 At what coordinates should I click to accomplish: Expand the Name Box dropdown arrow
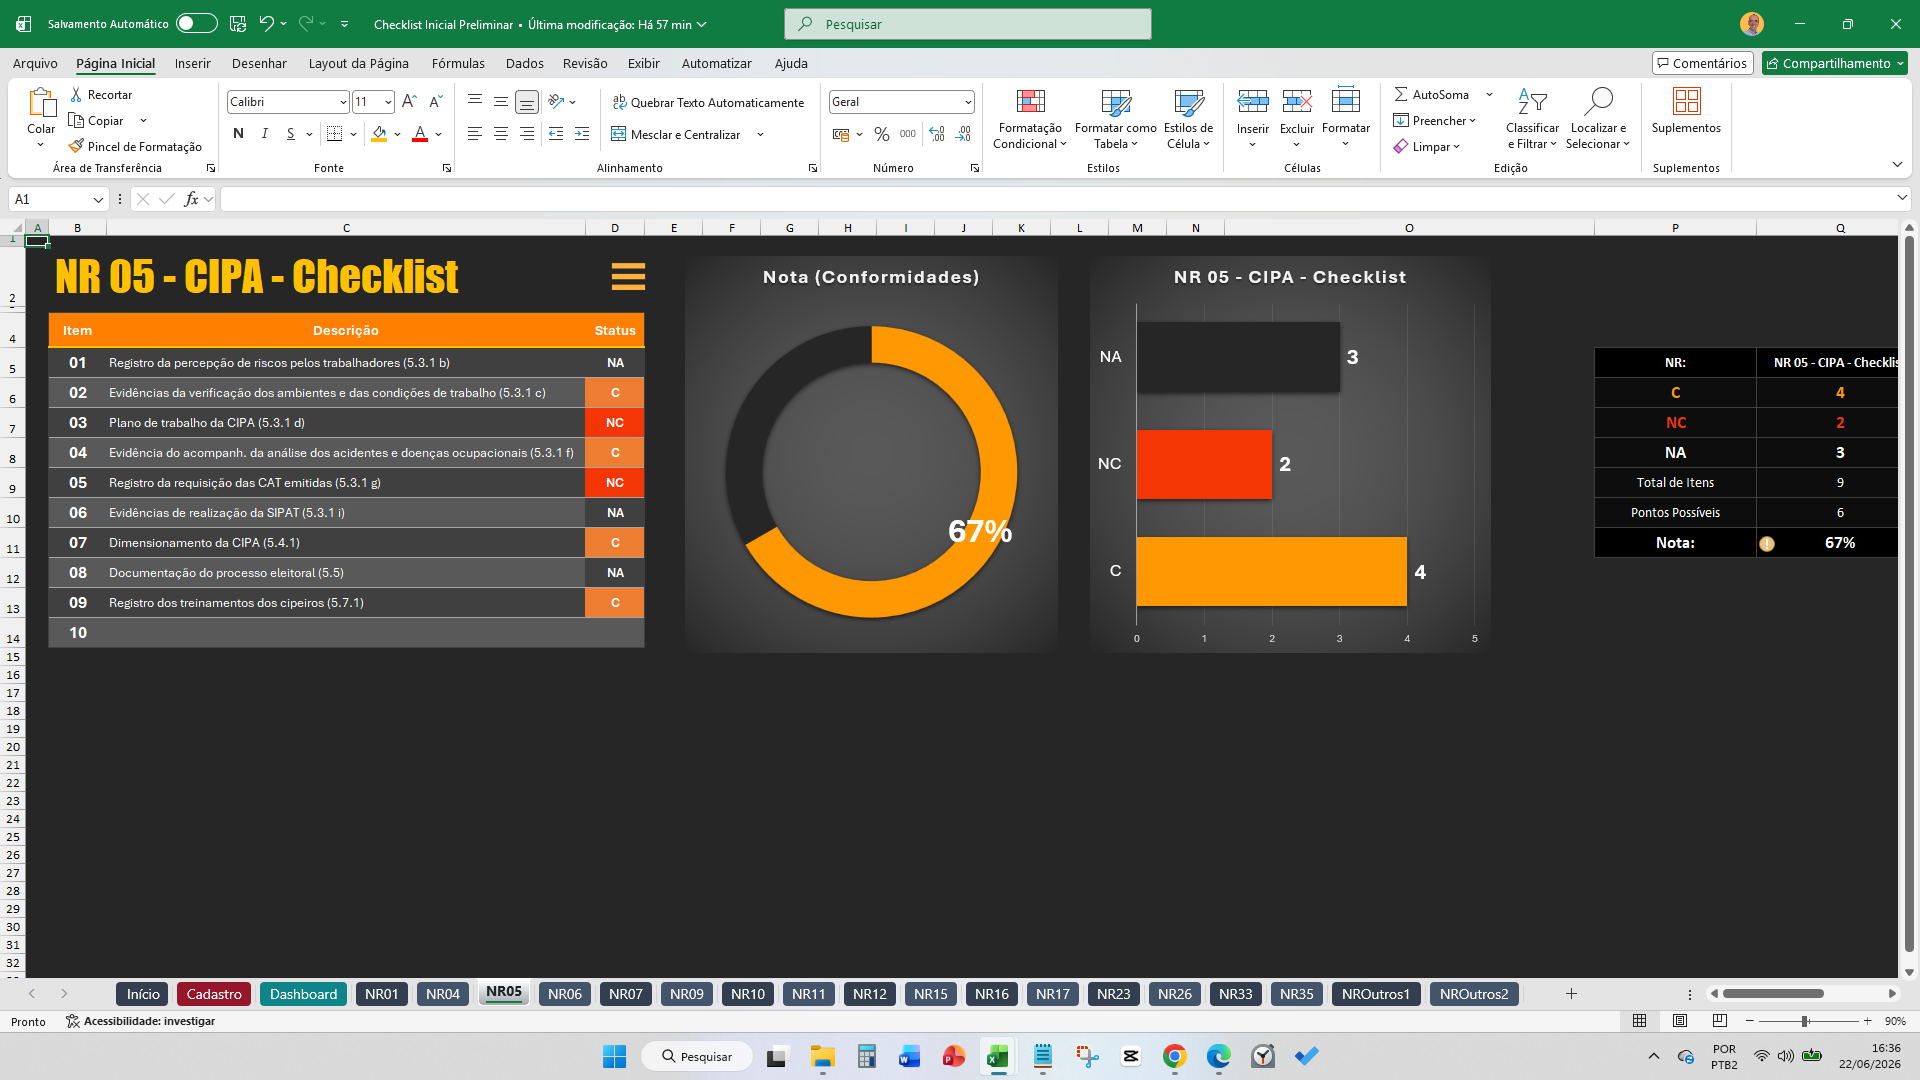tap(98, 200)
